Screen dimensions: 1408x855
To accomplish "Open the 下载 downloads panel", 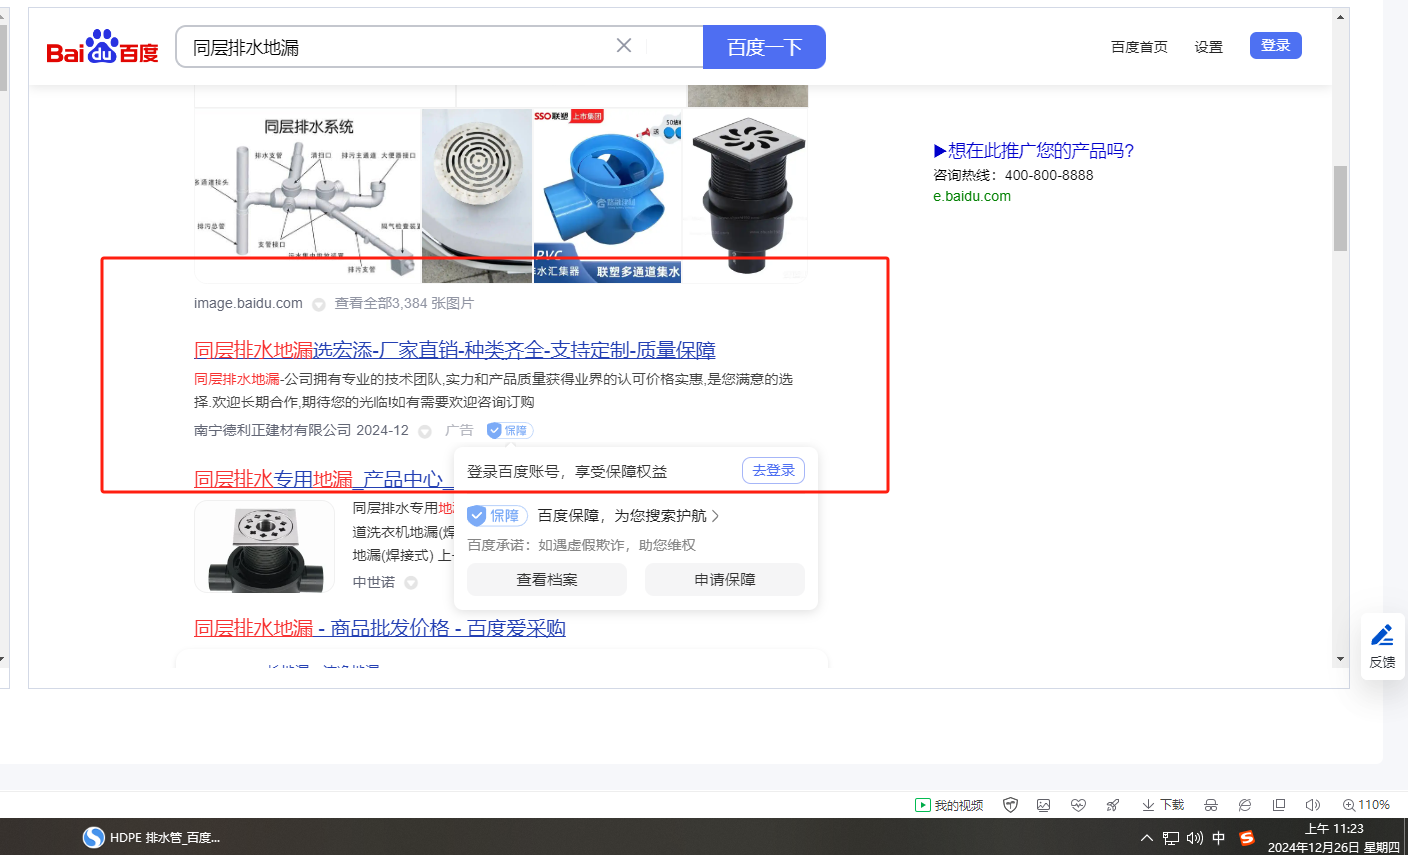I will [x=1163, y=805].
